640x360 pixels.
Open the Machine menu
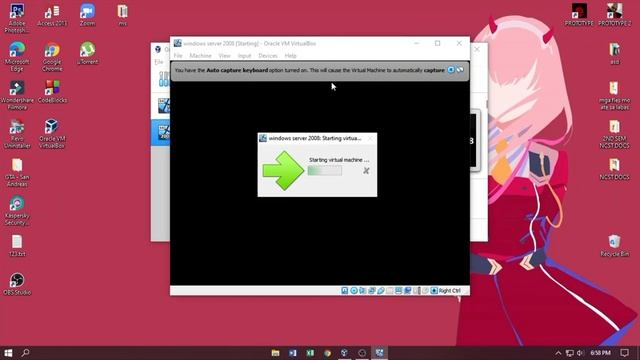(200, 56)
